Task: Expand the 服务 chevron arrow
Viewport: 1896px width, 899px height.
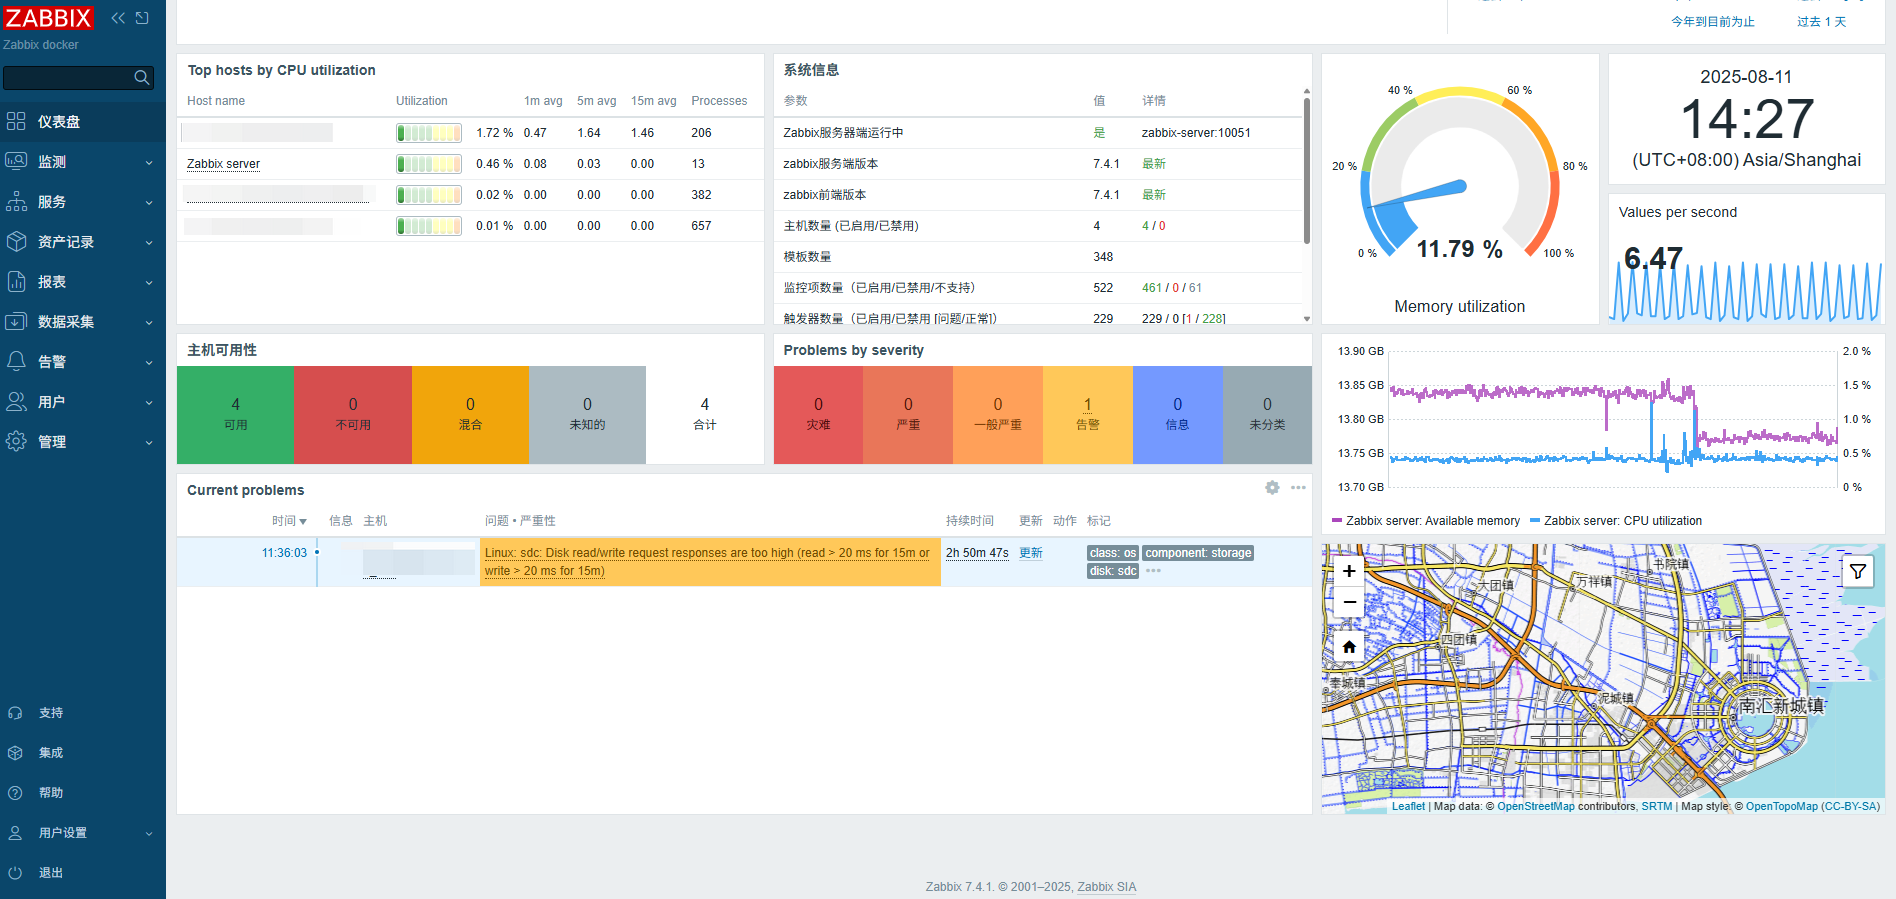Action: pyautogui.click(x=149, y=202)
